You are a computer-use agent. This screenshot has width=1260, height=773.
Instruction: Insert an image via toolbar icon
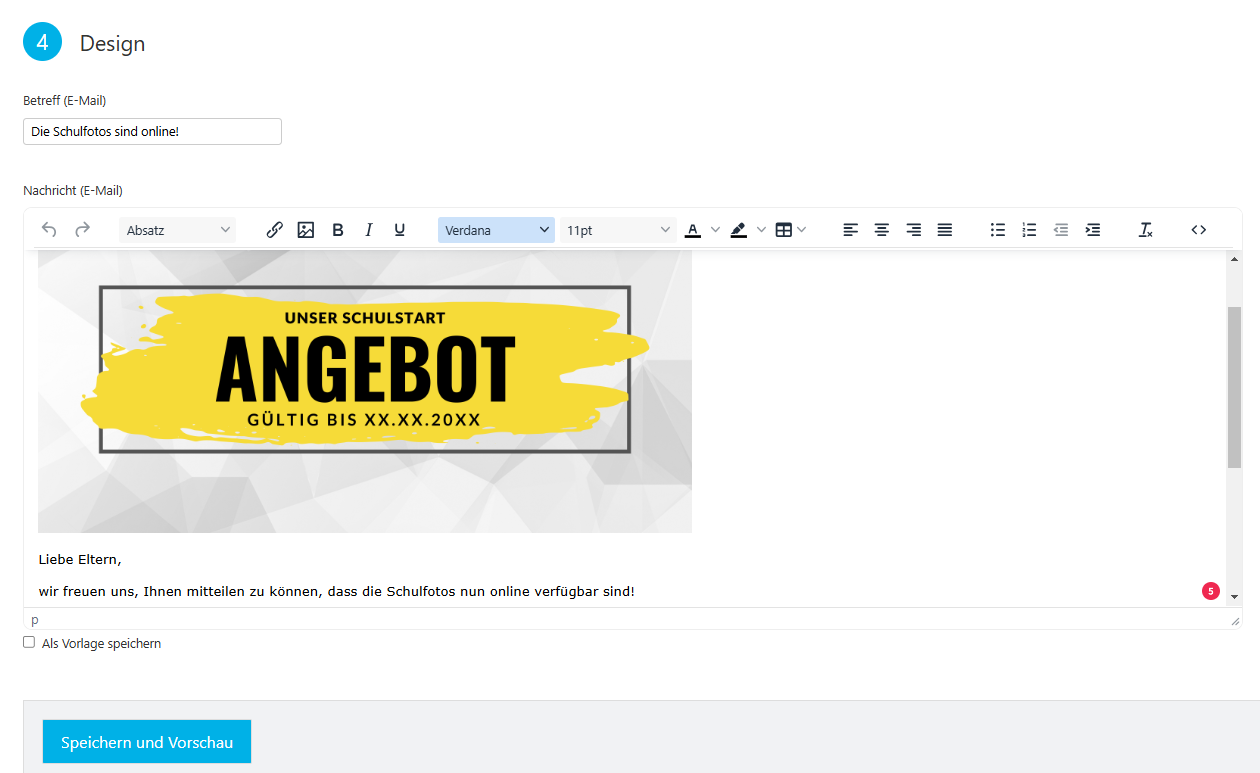click(x=306, y=230)
